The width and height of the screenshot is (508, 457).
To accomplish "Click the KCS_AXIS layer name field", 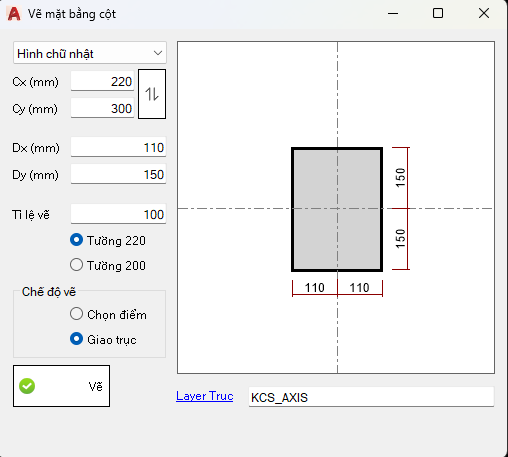I will point(371,397).
